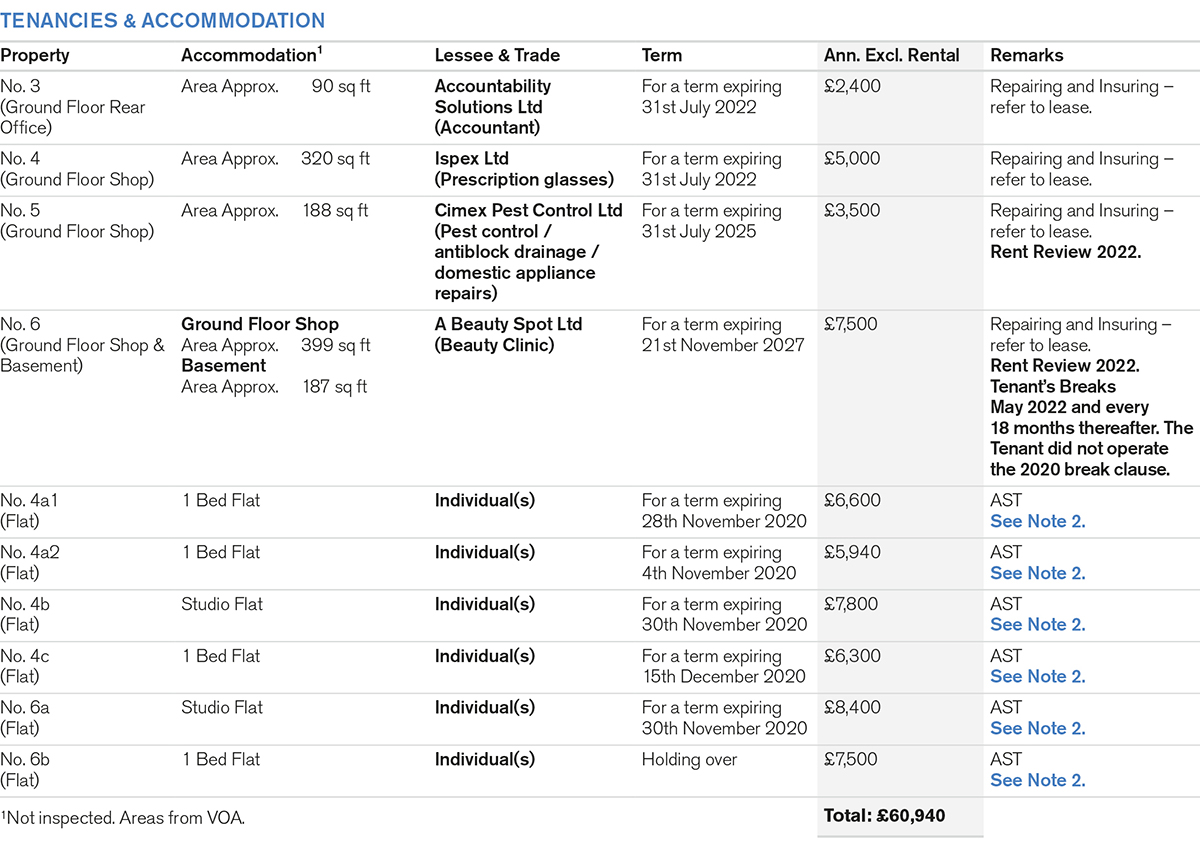
Task: Click the Cimex Pest Control Ltd entry
Action: click(528, 211)
